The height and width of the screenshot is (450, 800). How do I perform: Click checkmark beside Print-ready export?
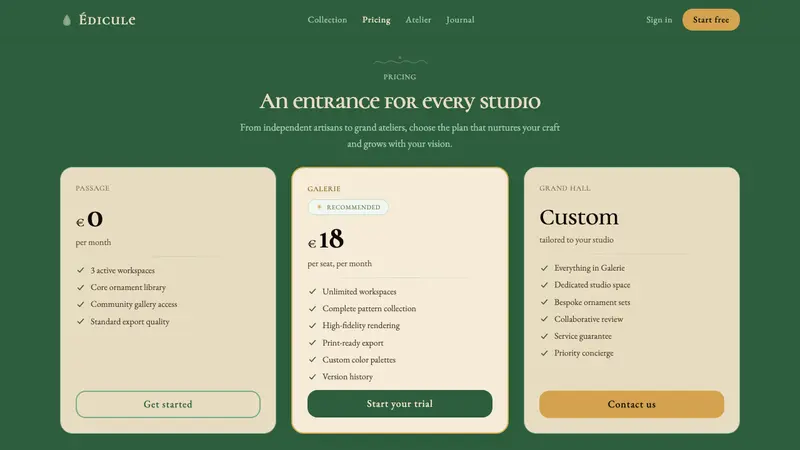pos(312,343)
